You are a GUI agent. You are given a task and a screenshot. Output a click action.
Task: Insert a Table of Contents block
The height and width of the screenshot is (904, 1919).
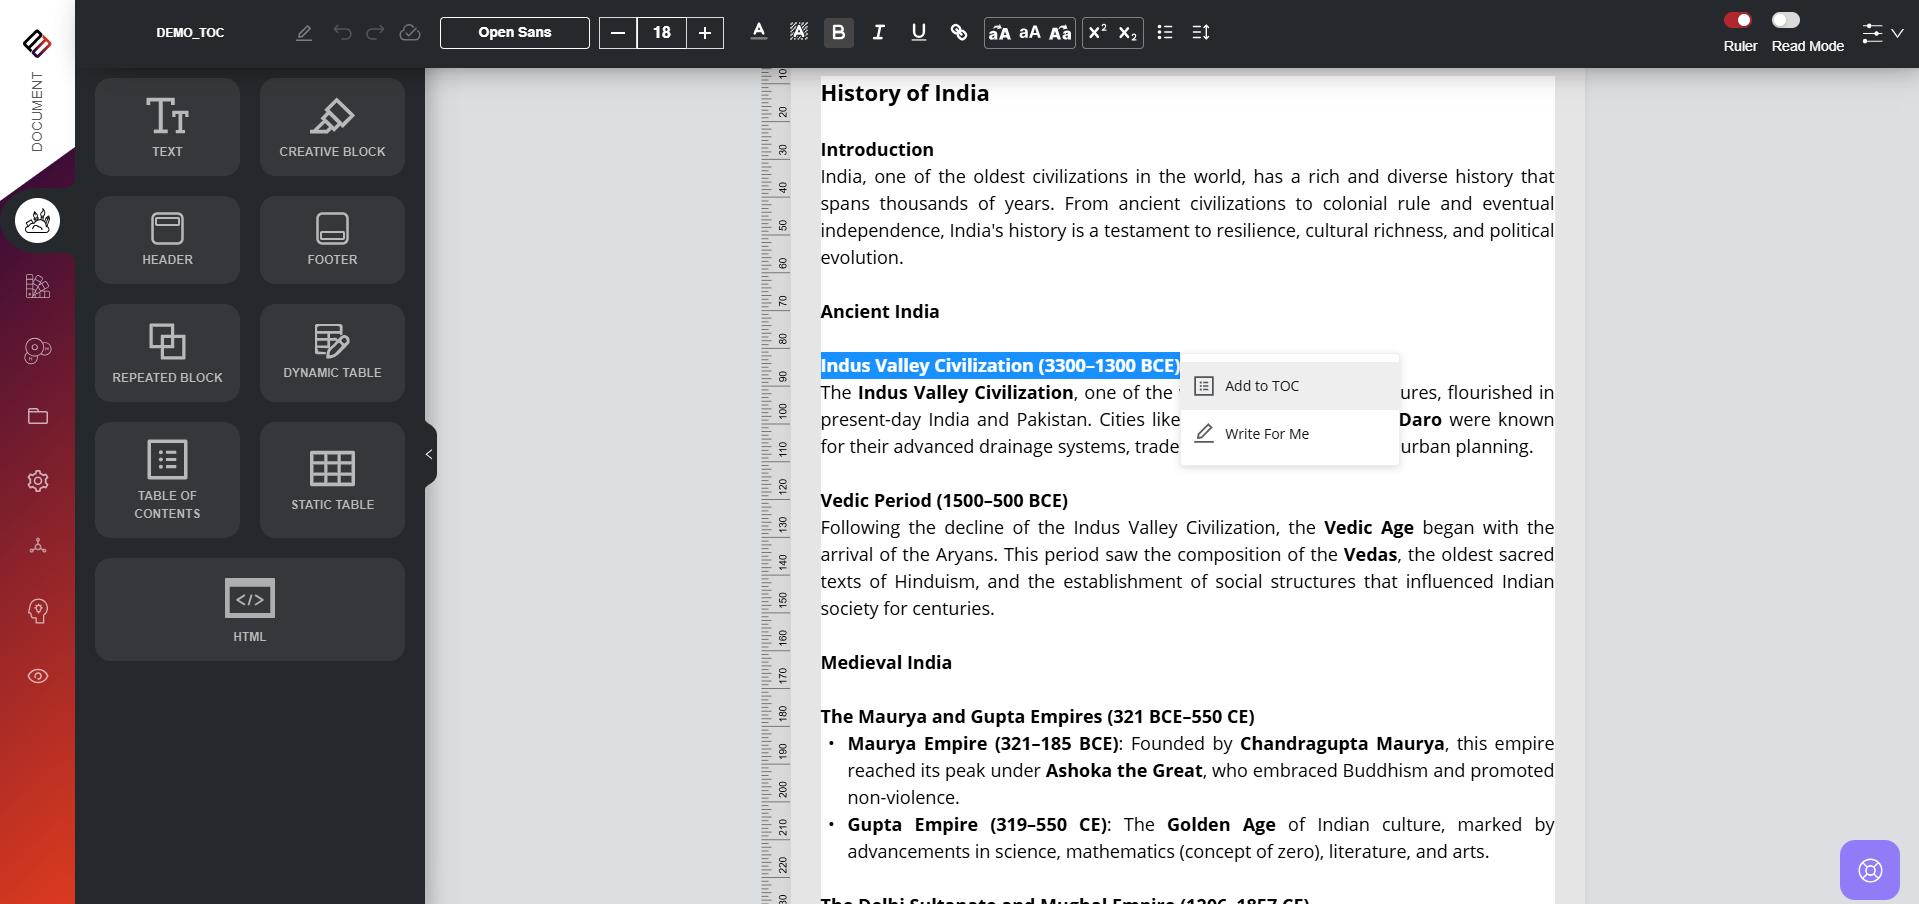tap(167, 480)
